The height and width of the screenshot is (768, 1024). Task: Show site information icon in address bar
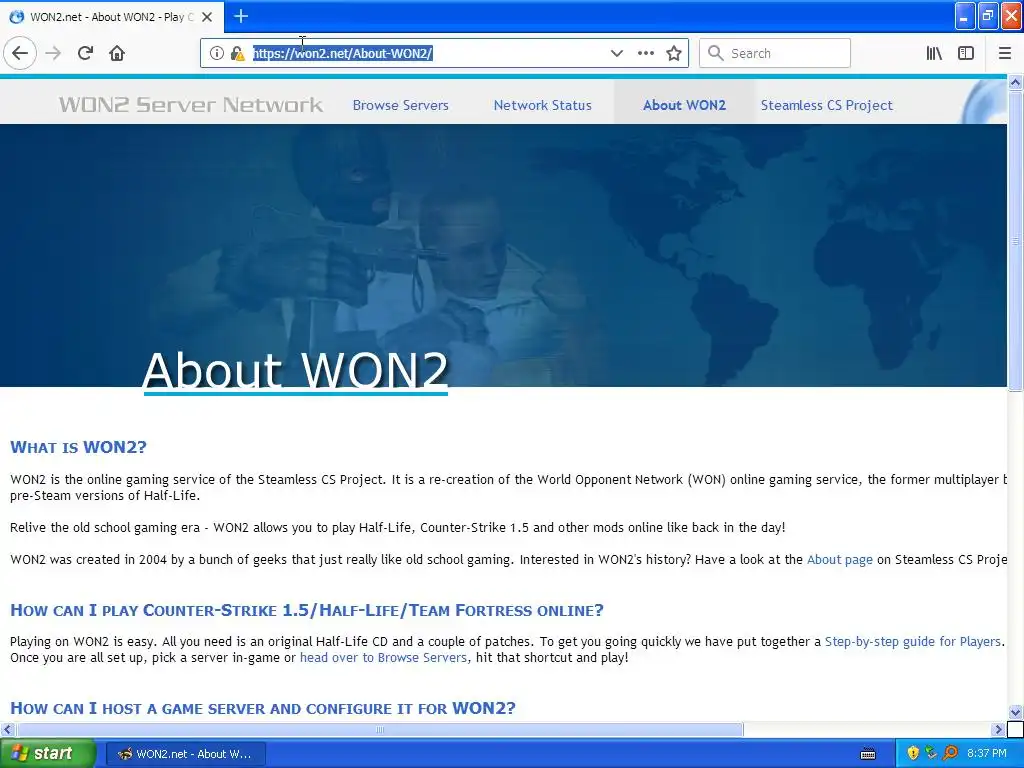[x=217, y=53]
